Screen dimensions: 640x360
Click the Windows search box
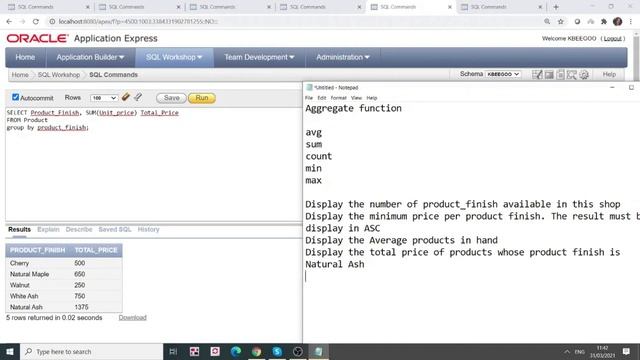(91, 351)
